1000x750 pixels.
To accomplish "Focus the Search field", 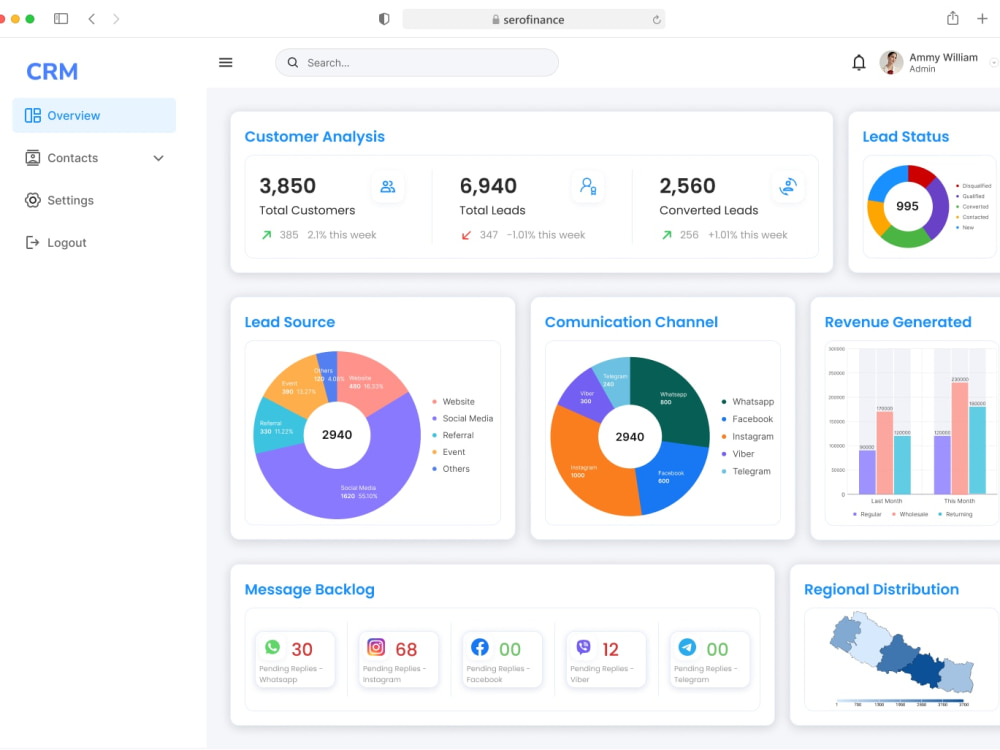I will click(x=416, y=62).
